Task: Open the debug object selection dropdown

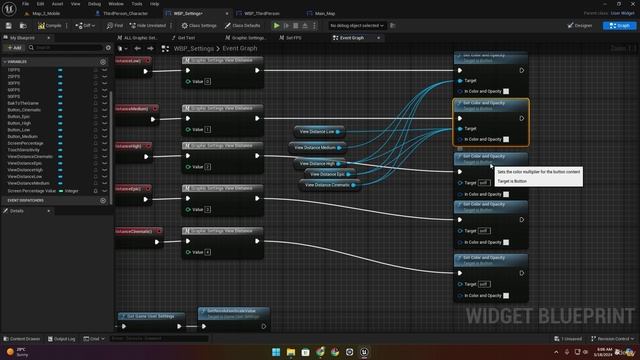Action: click(x=357, y=26)
